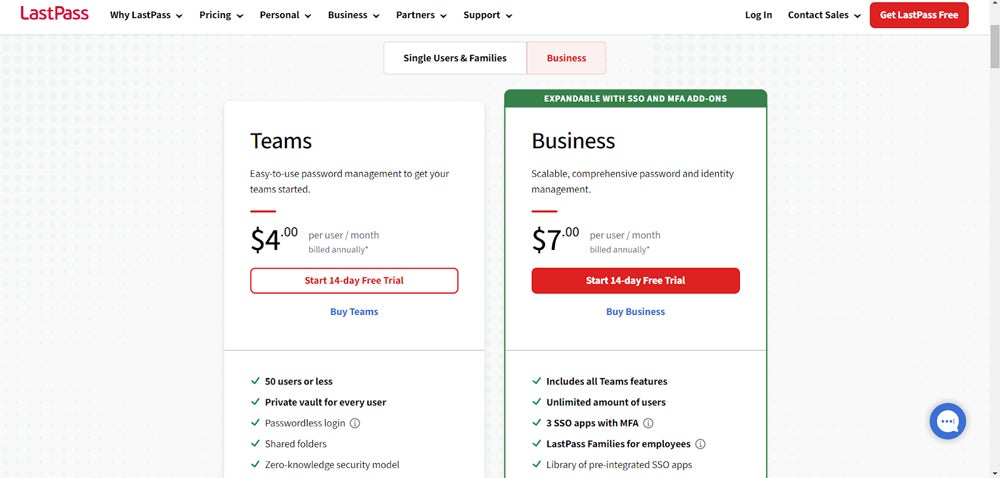Open the Personal navigation menu
1000x478 pixels.
point(285,15)
